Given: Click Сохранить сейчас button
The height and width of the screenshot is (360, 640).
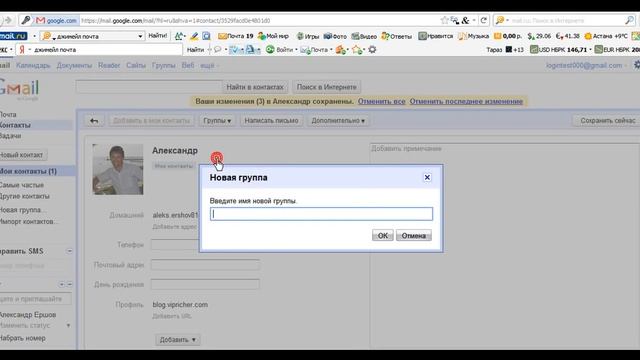Looking at the screenshot, I should 607,121.
